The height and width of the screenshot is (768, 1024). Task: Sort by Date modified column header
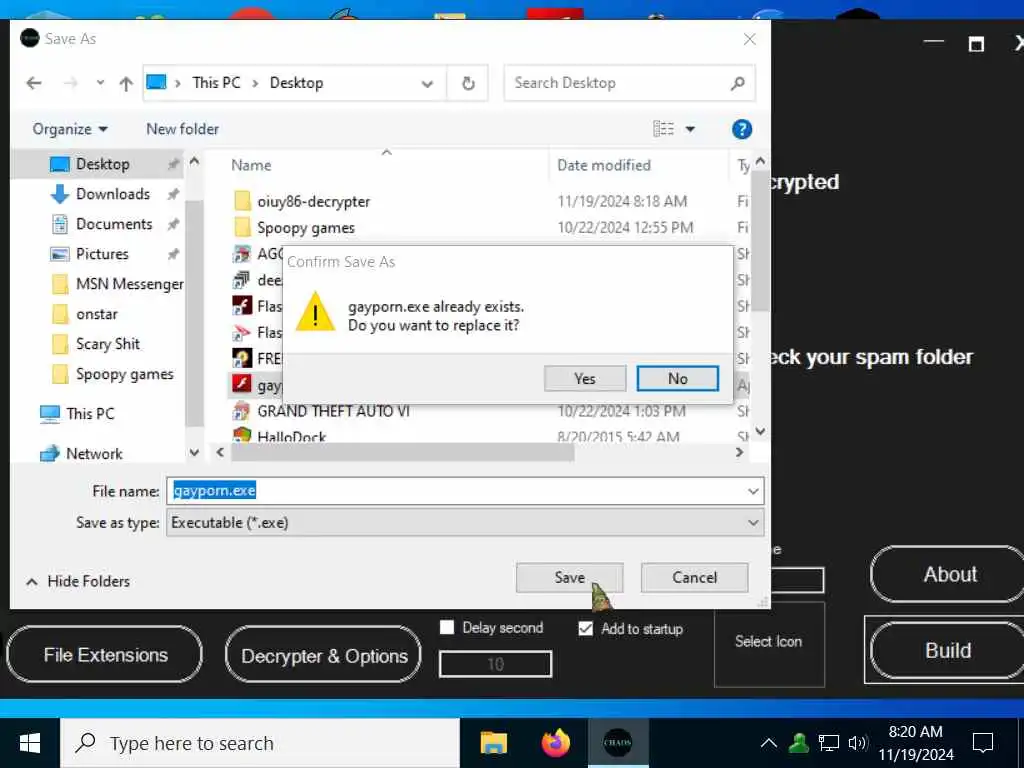(x=603, y=165)
